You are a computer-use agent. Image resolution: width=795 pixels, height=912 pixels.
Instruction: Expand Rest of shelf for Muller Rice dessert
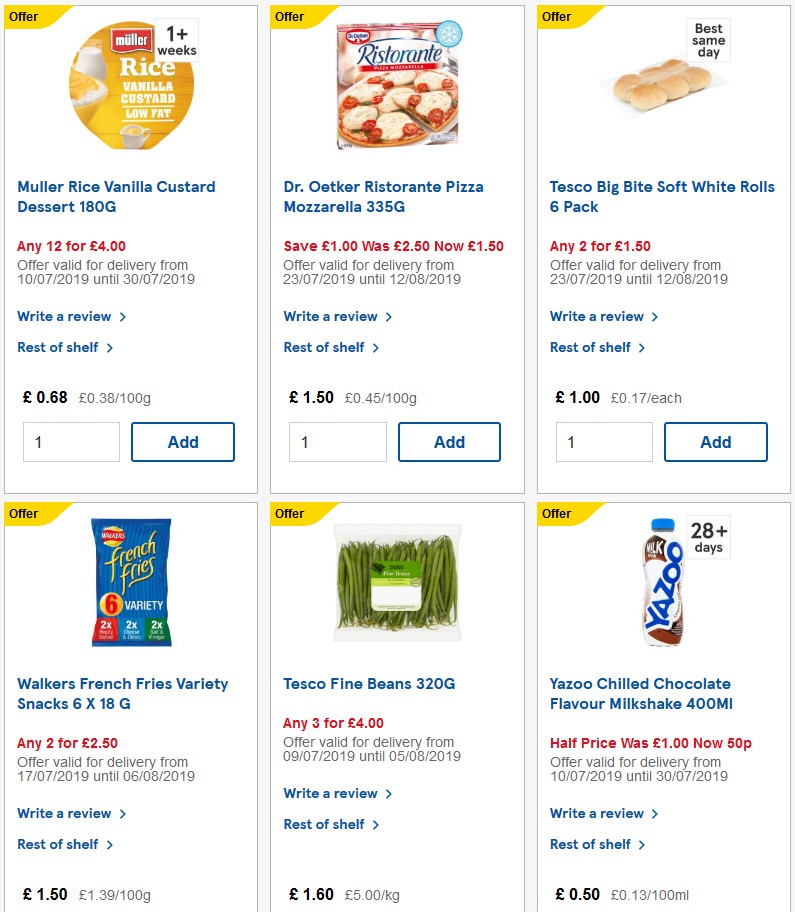(57, 347)
